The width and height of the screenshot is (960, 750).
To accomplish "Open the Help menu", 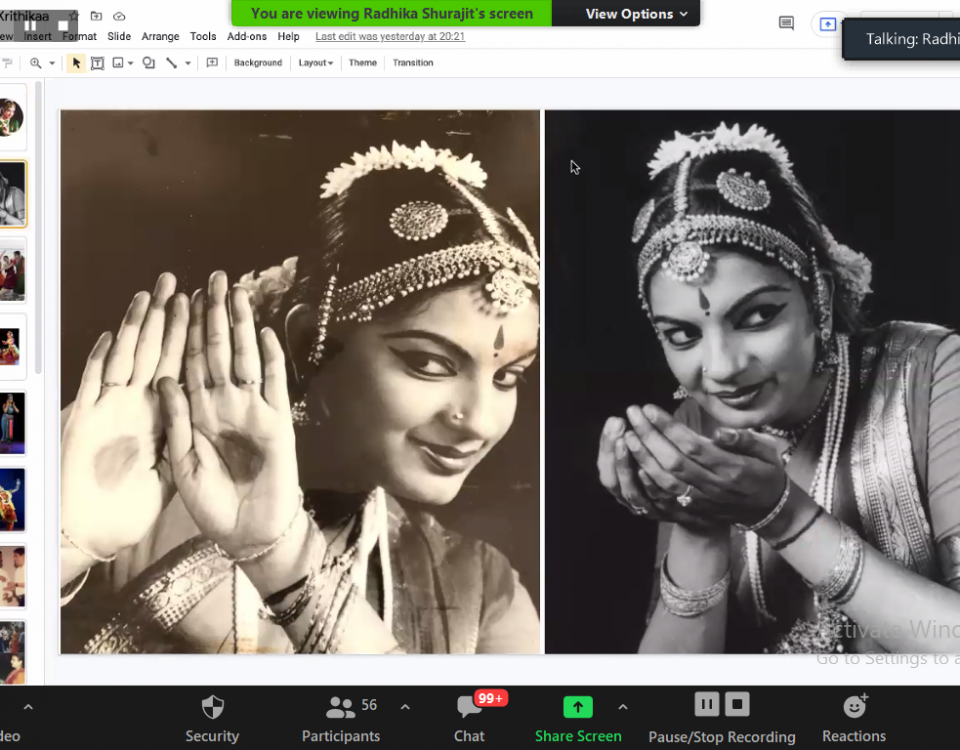I will pos(288,37).
